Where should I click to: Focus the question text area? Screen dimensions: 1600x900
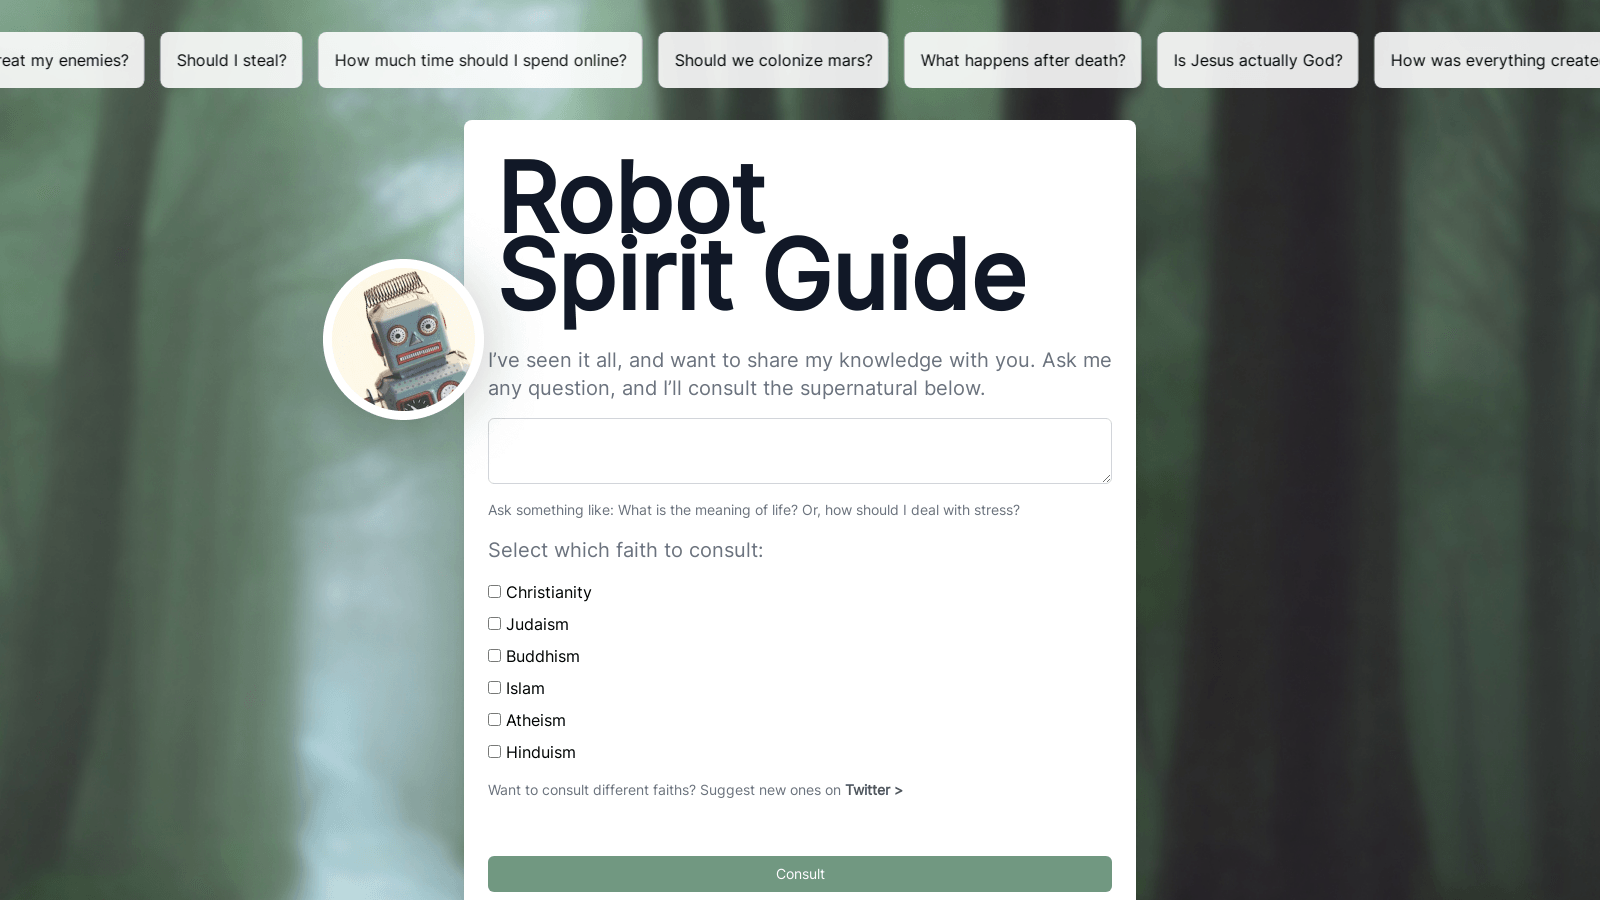800,451
